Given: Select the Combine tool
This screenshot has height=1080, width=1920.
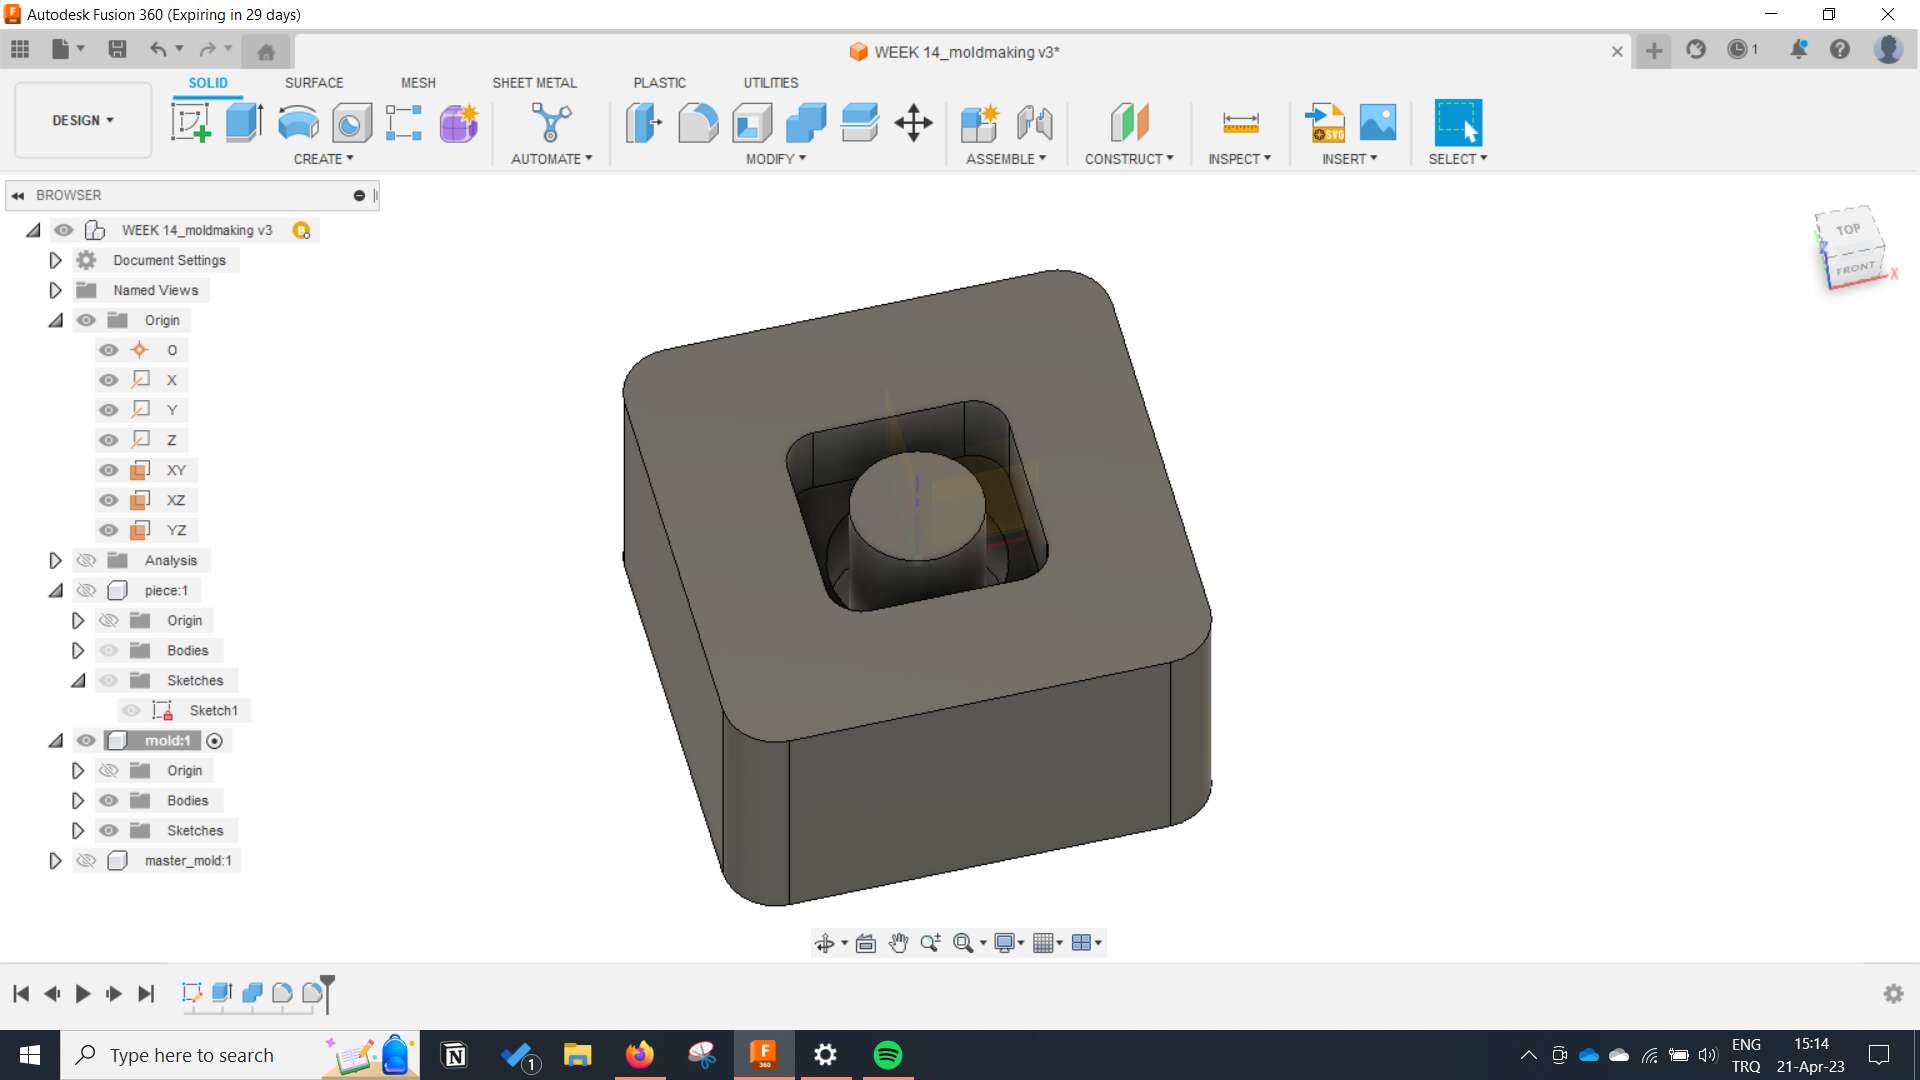Looking at the screenshot, I should pos(806,123).
